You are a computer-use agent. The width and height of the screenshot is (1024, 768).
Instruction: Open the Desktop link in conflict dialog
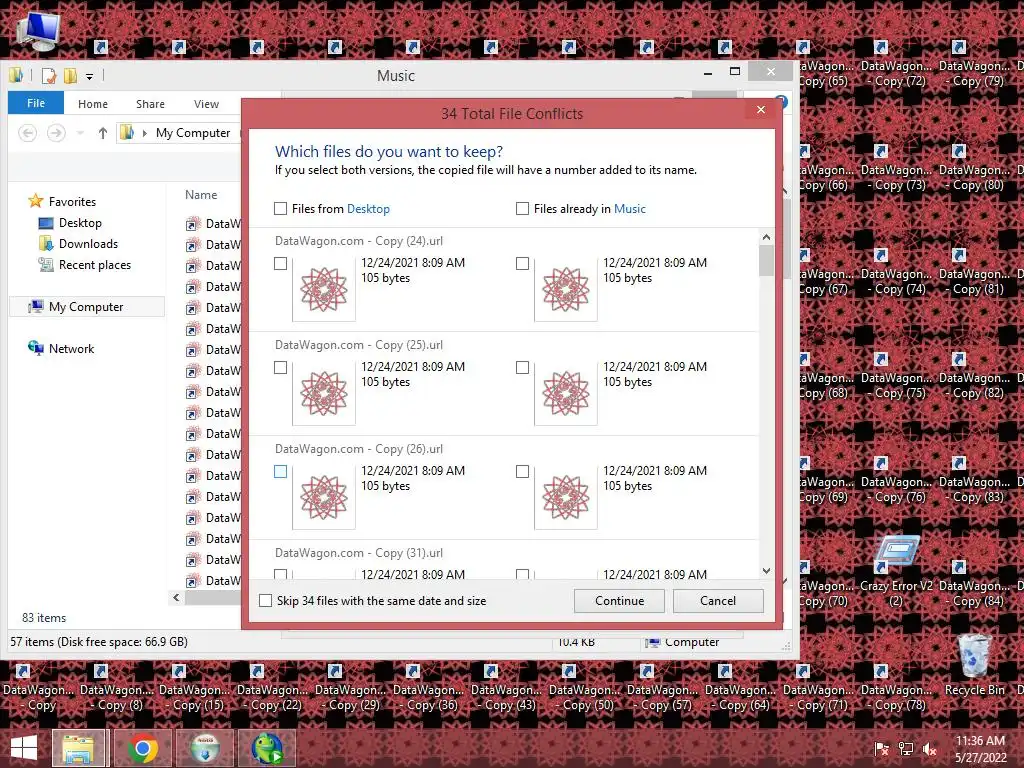368,209
